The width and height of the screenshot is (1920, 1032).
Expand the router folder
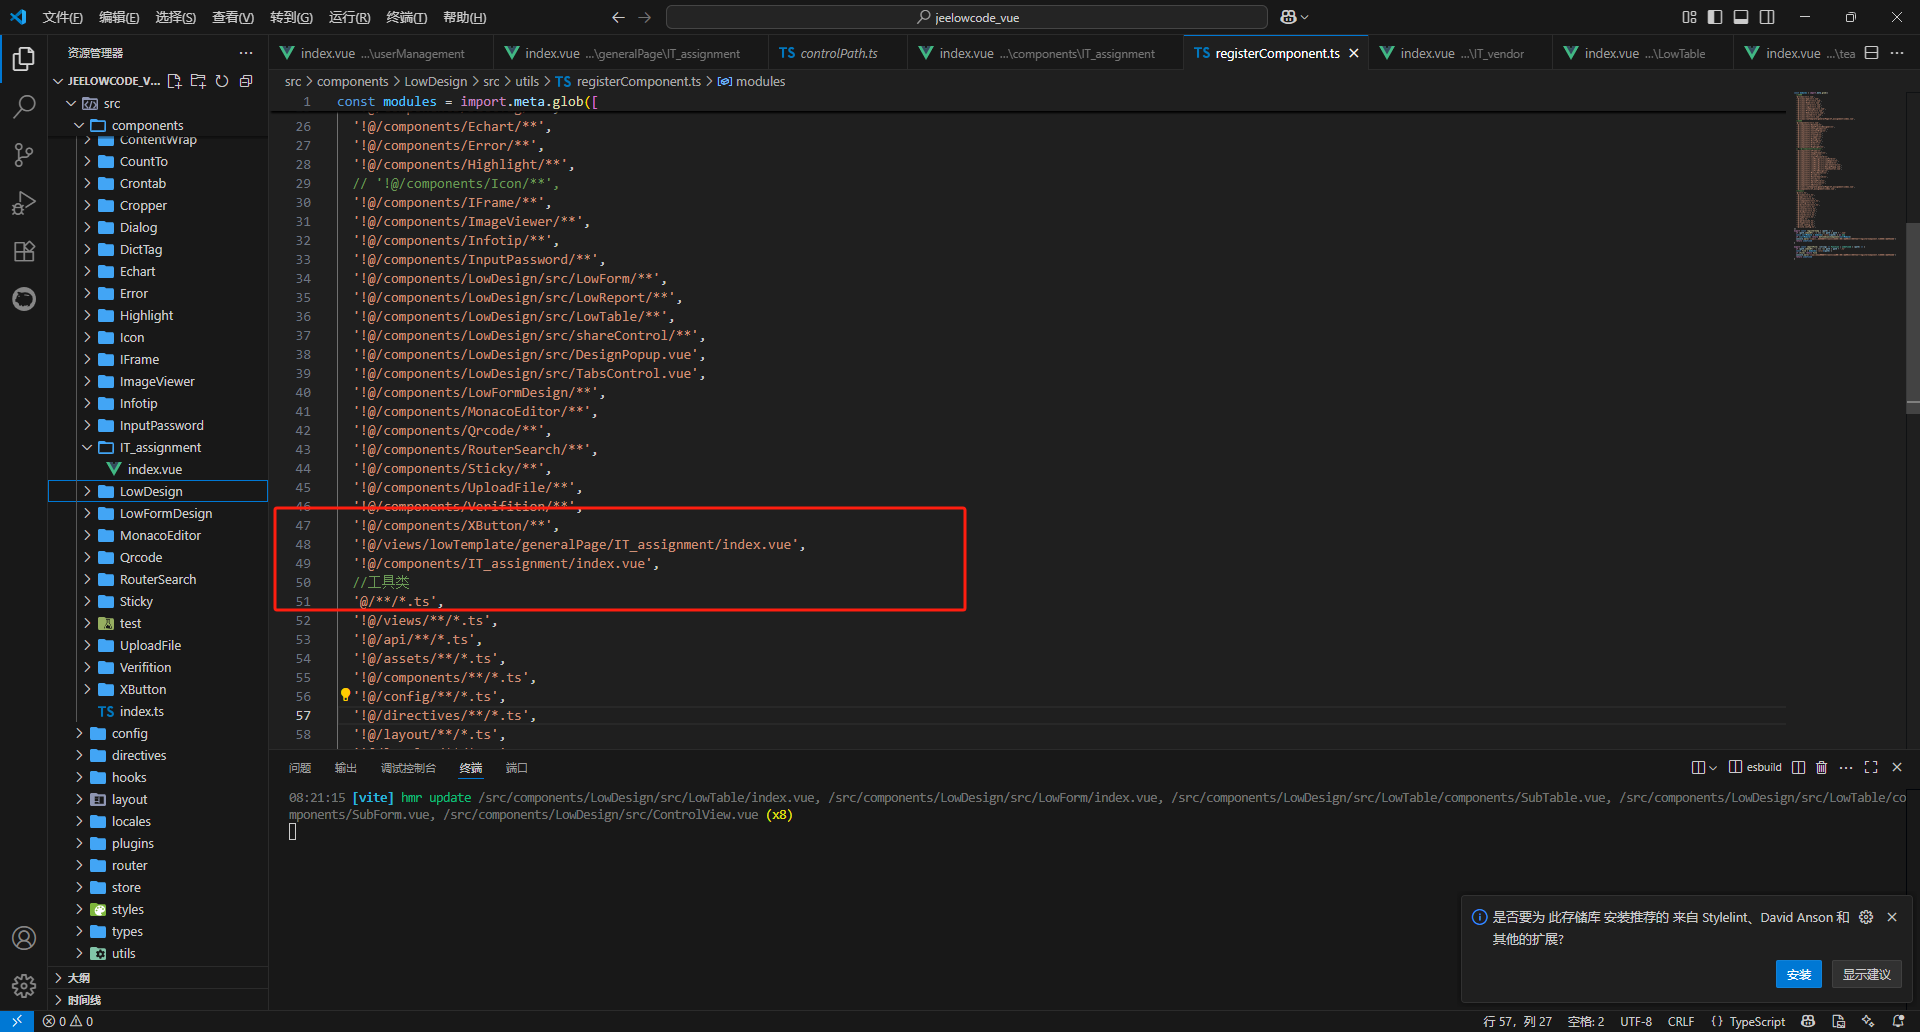(158, 865)
